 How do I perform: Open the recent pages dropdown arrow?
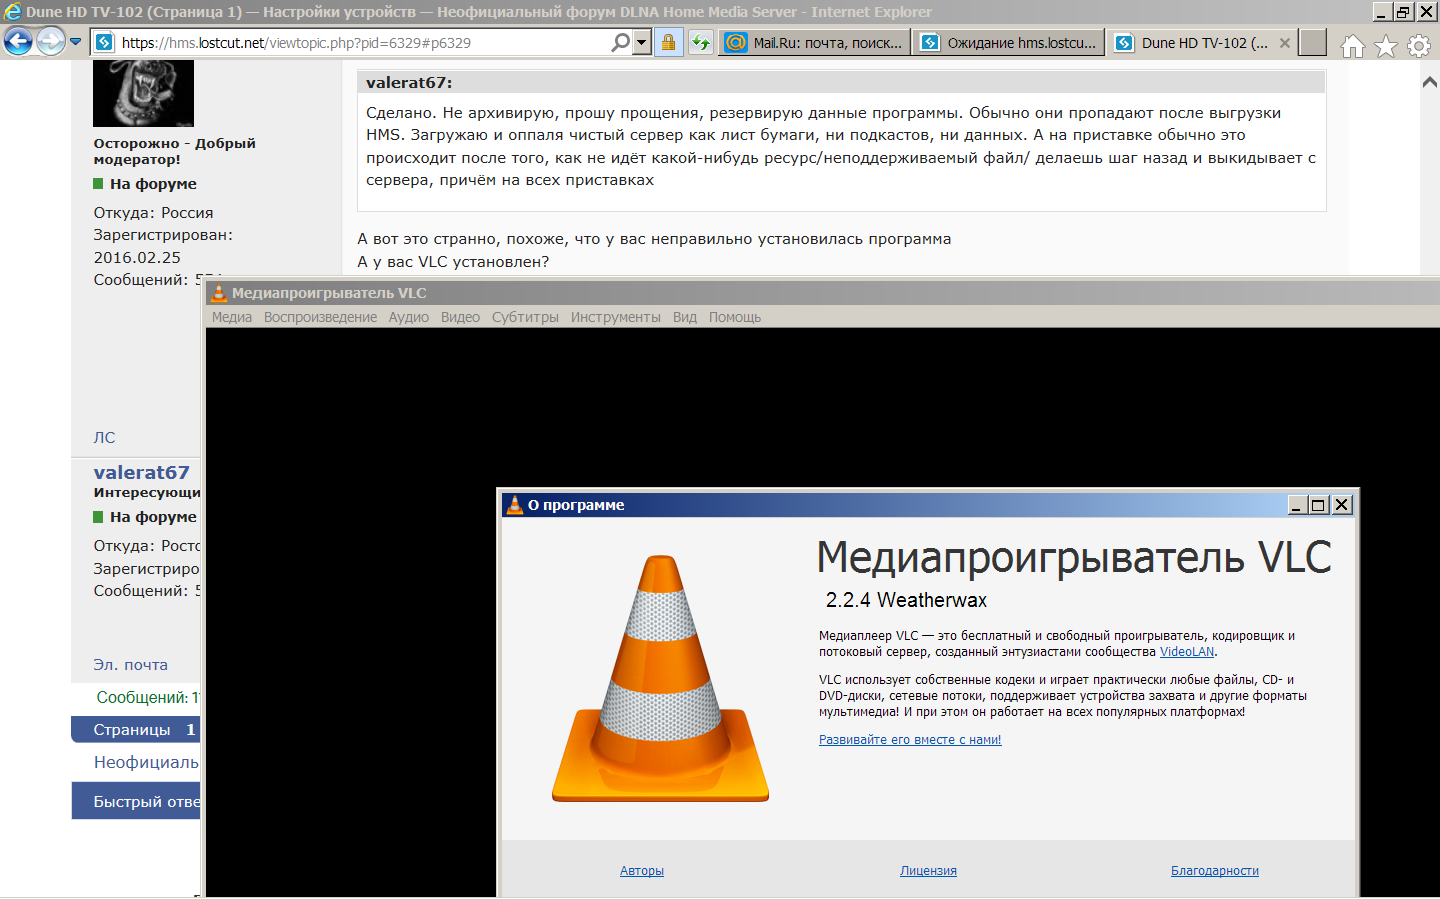point(76,42)
